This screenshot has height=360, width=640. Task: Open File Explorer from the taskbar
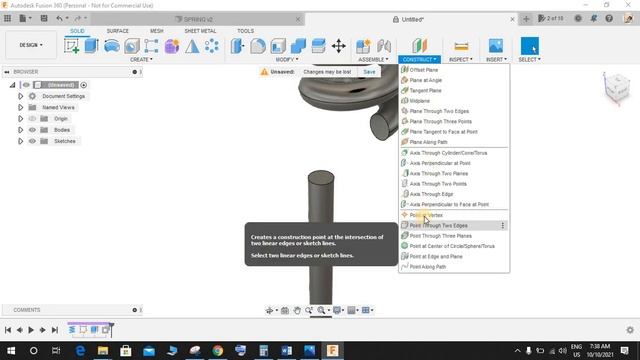tap(103, 351)
